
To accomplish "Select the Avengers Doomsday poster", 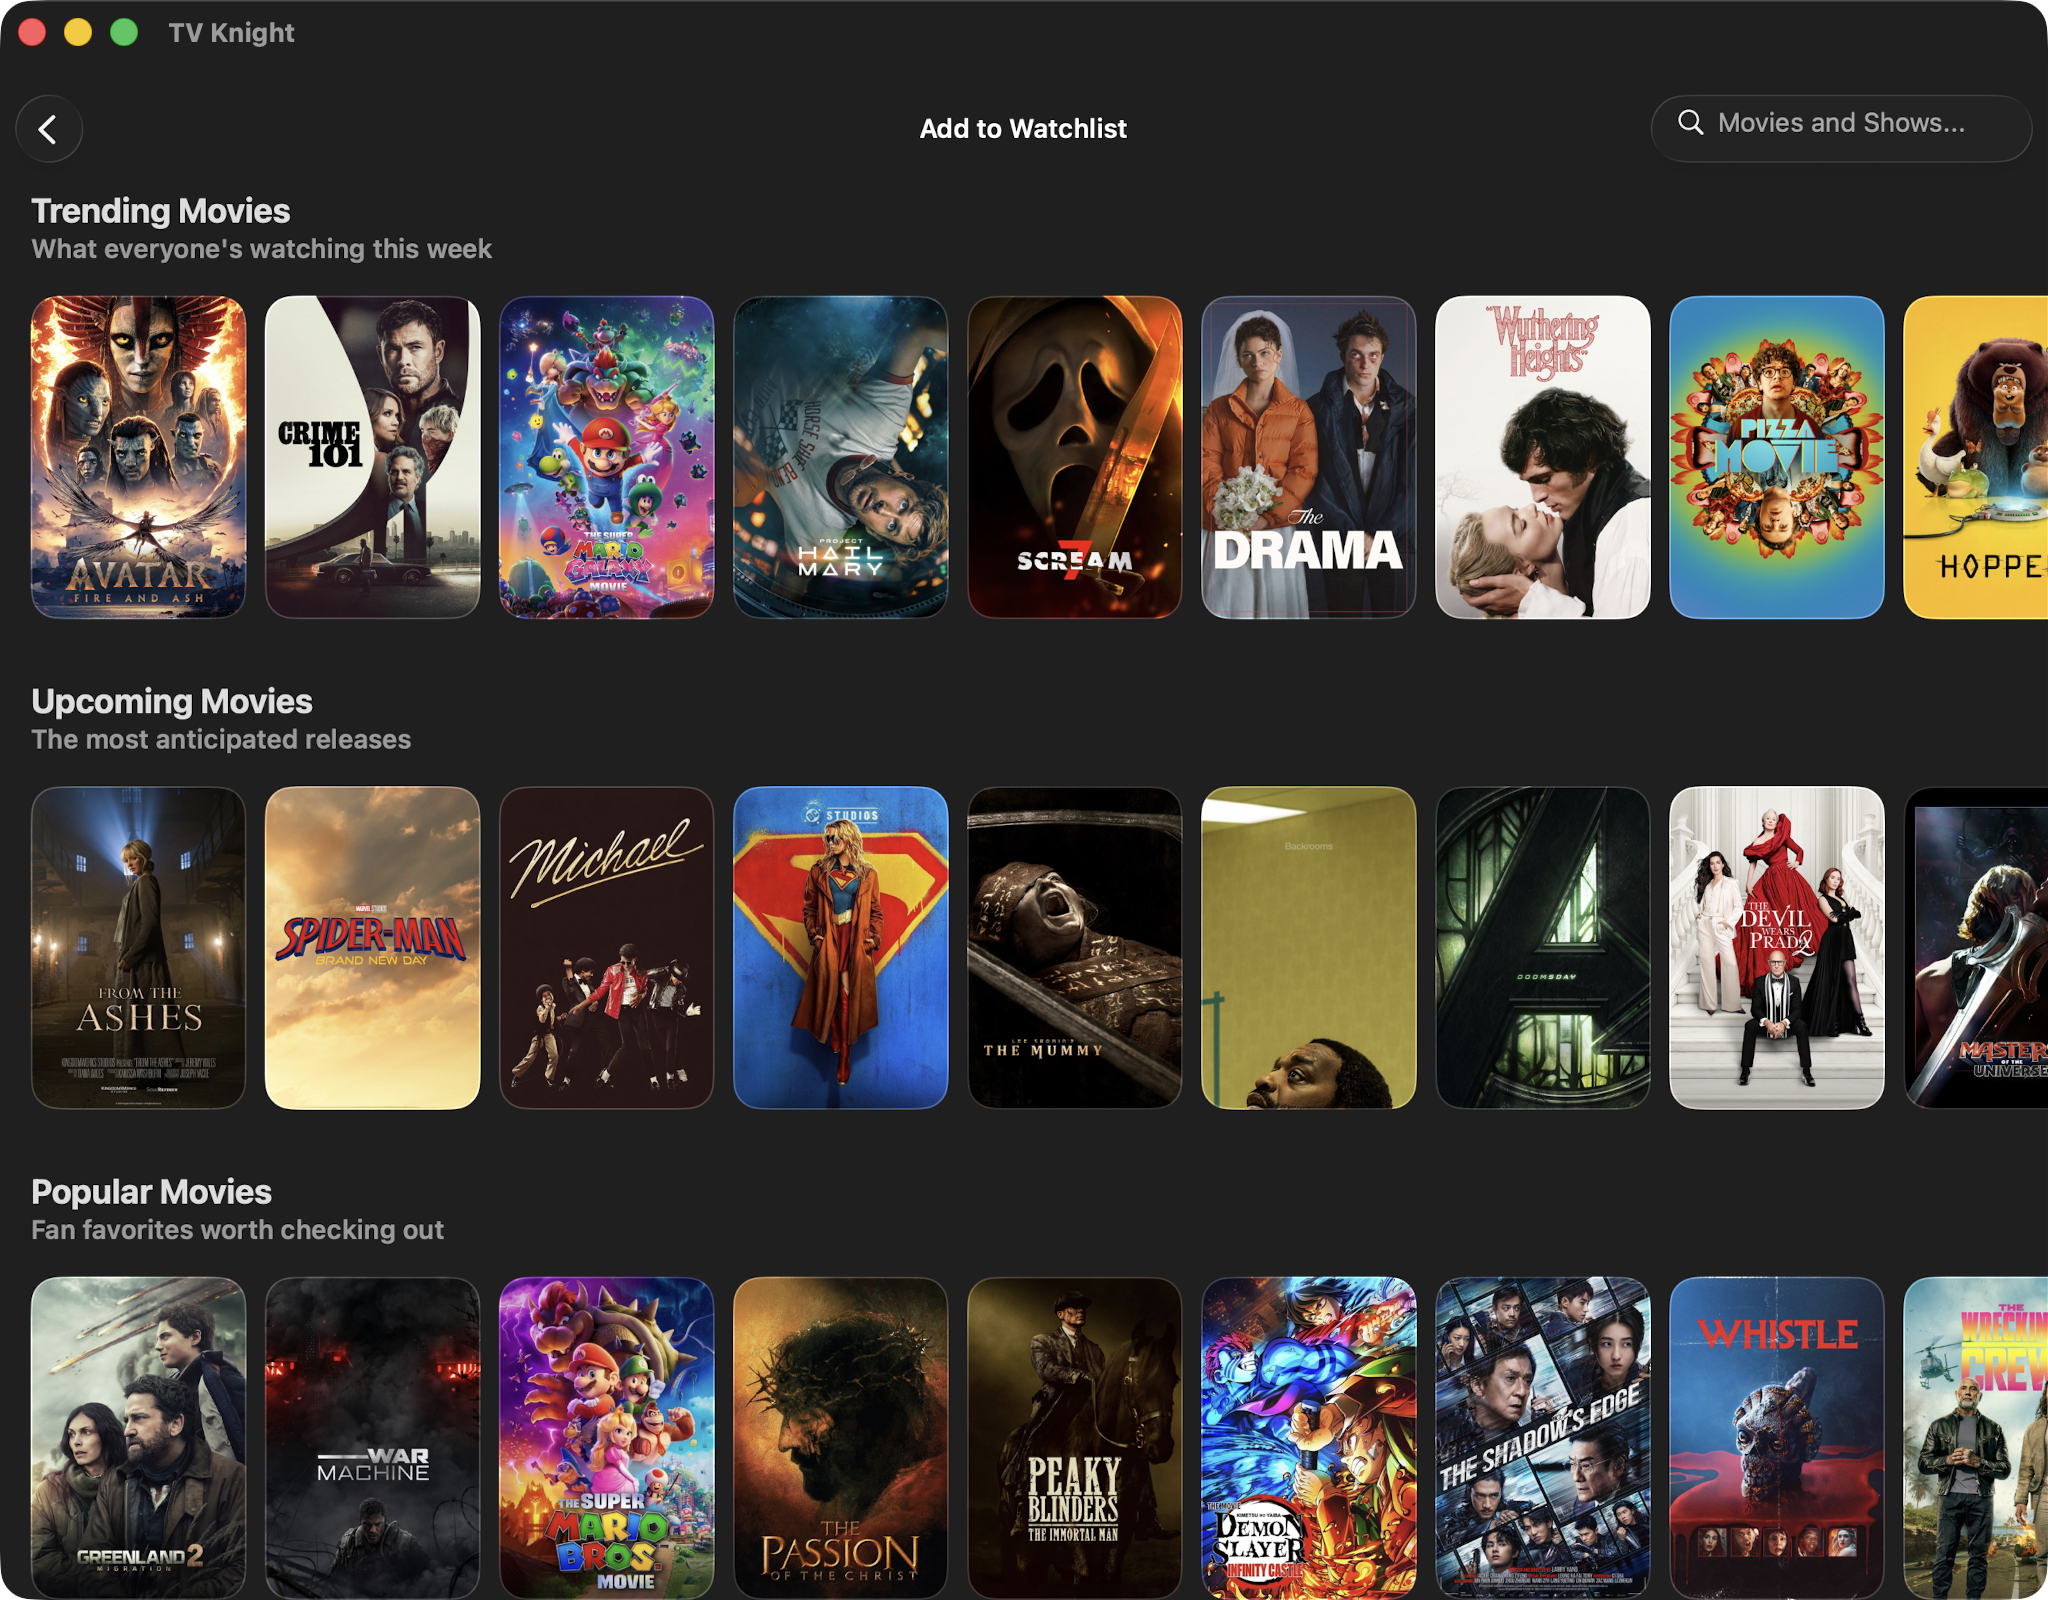I will pos(1542,947).
